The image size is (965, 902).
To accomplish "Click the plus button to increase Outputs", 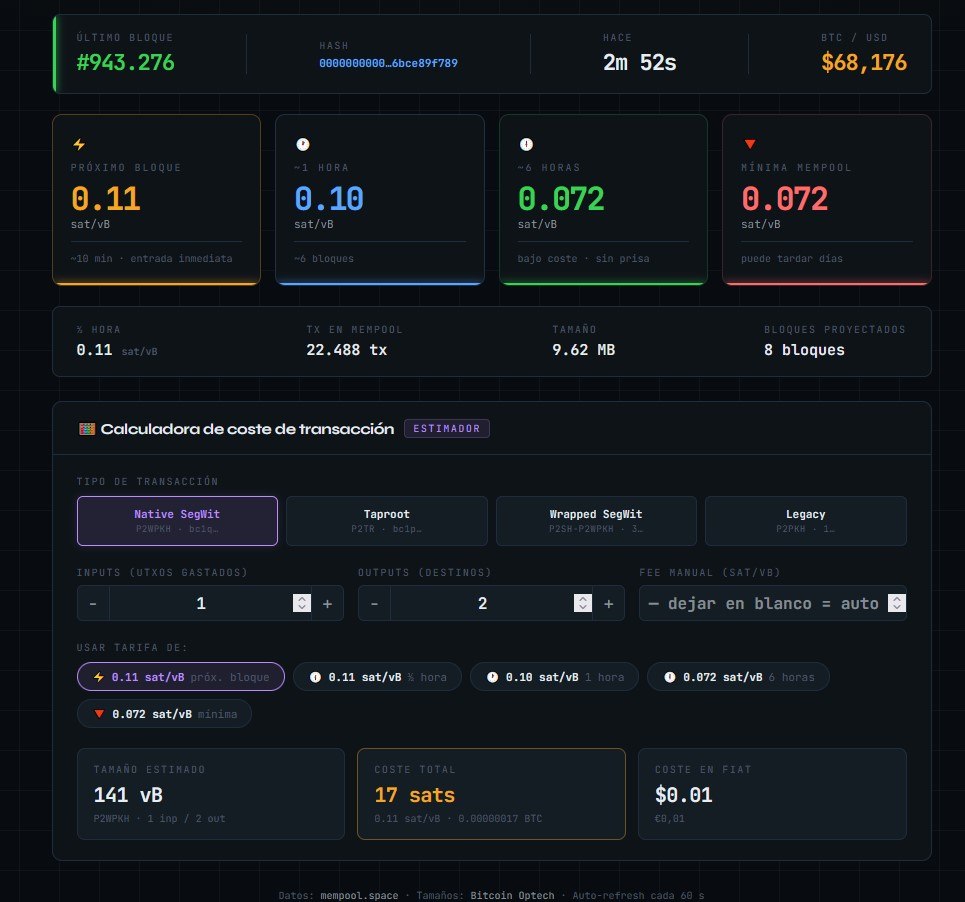I will click(608, 603).
